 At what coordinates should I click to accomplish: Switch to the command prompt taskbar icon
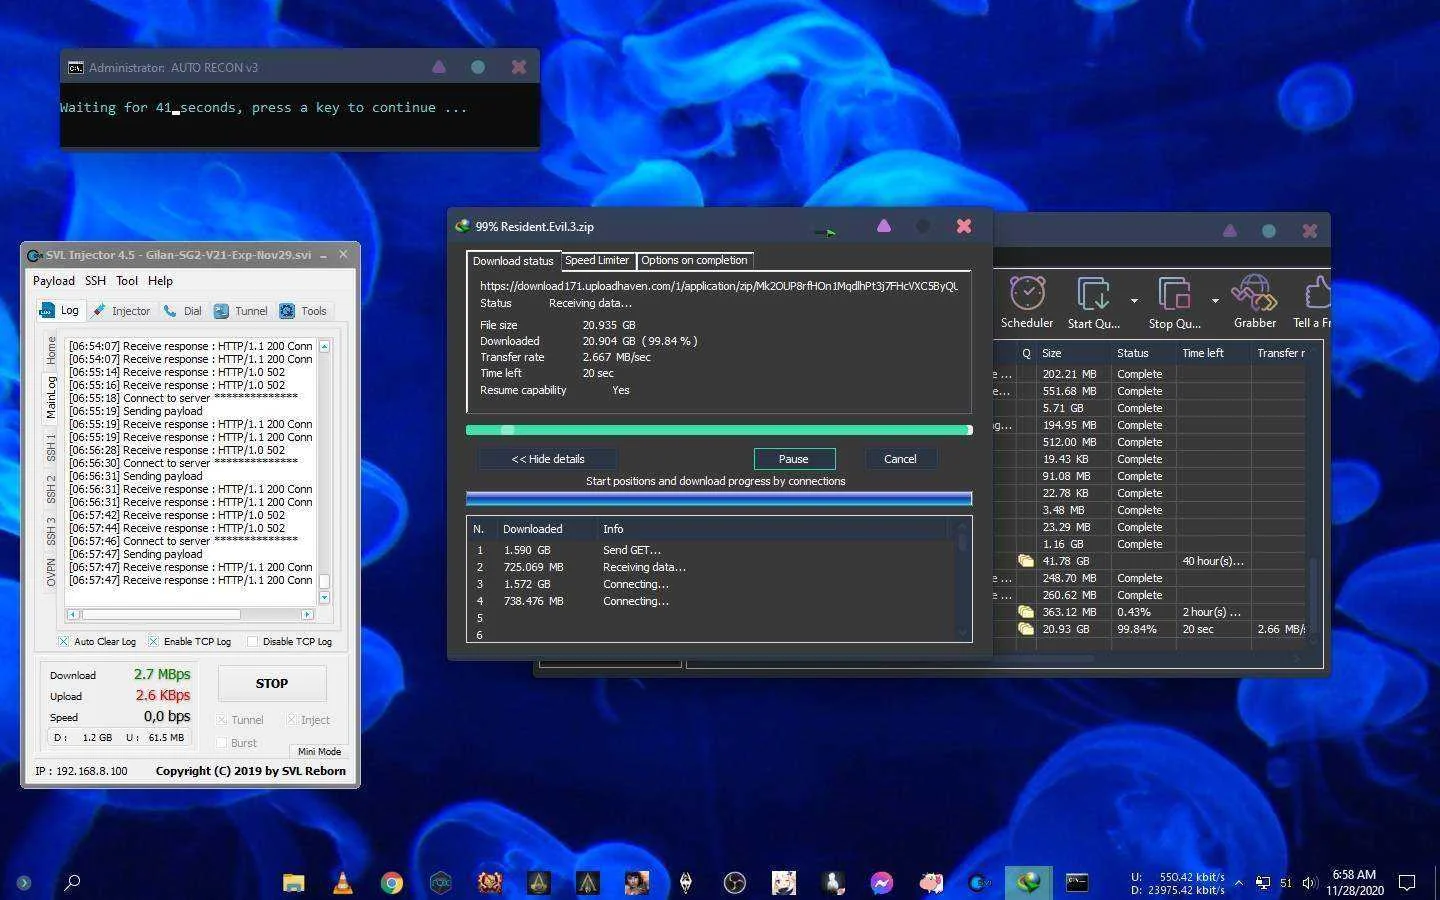pos(1077,882)
